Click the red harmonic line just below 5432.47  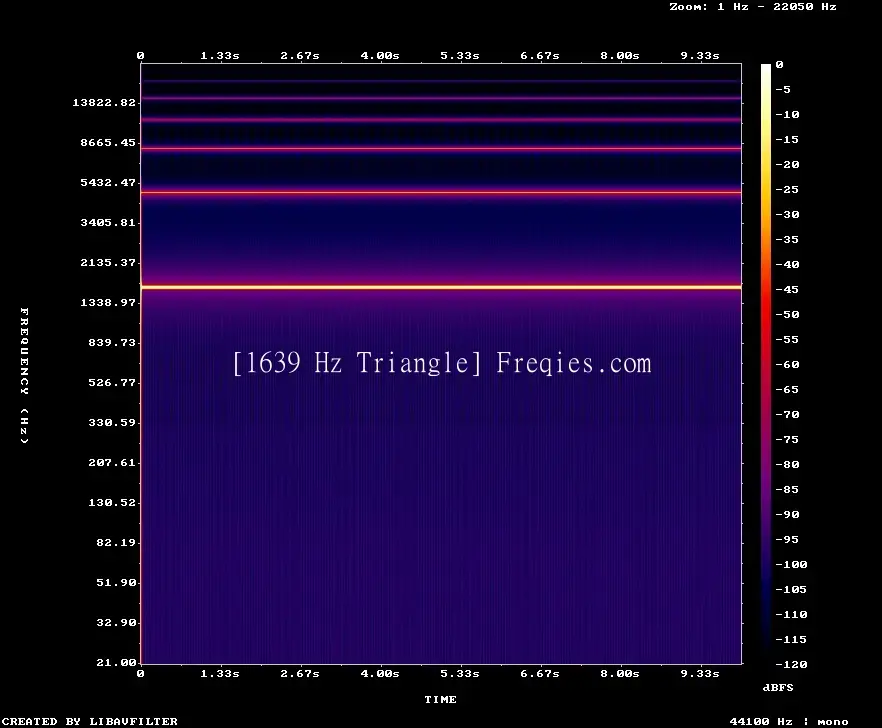[441, 192]
